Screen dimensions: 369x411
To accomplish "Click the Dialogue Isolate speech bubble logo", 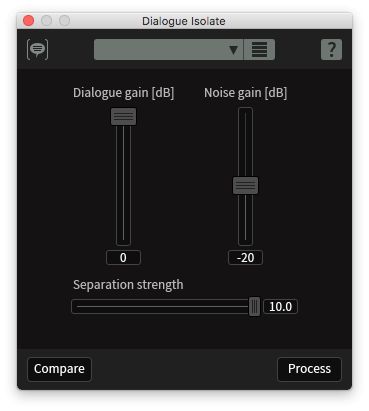I will point(37,50).
